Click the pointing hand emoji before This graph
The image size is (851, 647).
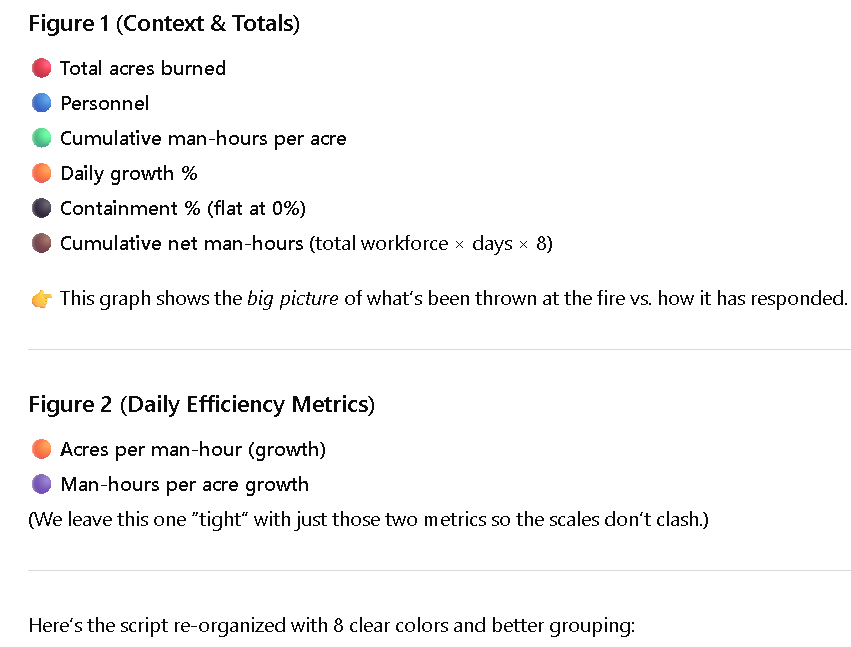41,299
